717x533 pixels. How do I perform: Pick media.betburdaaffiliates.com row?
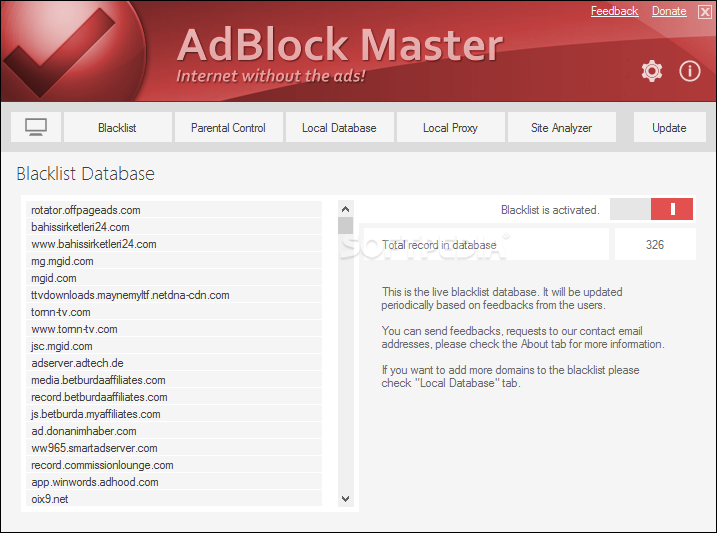coord(174,380)
